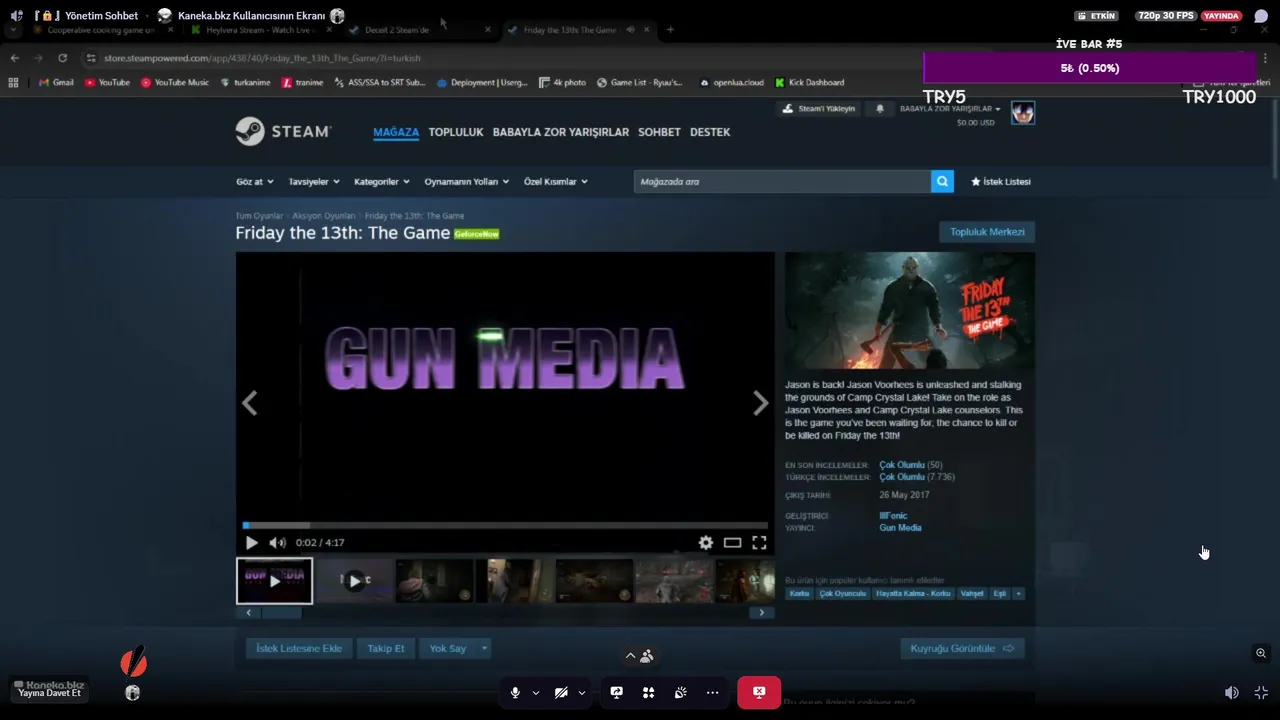Select the Gun Media trailer thumbnail
1280x720 pixels.
click(274, 581)
